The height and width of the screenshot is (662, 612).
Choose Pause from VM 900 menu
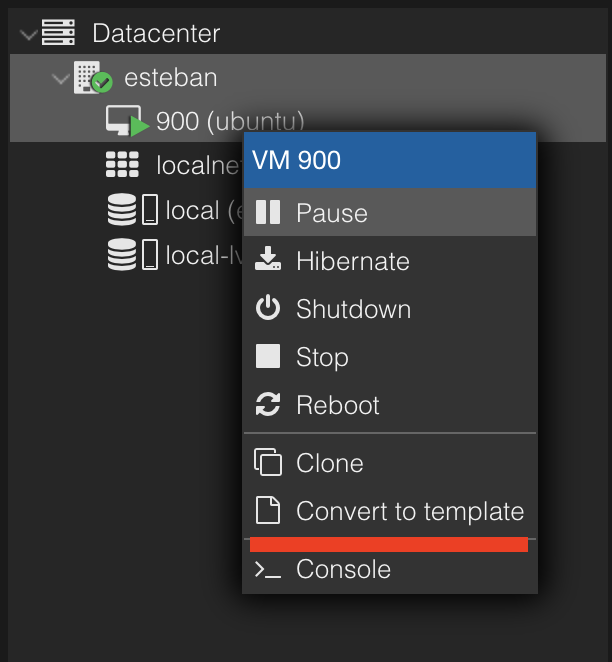point(390,212)
